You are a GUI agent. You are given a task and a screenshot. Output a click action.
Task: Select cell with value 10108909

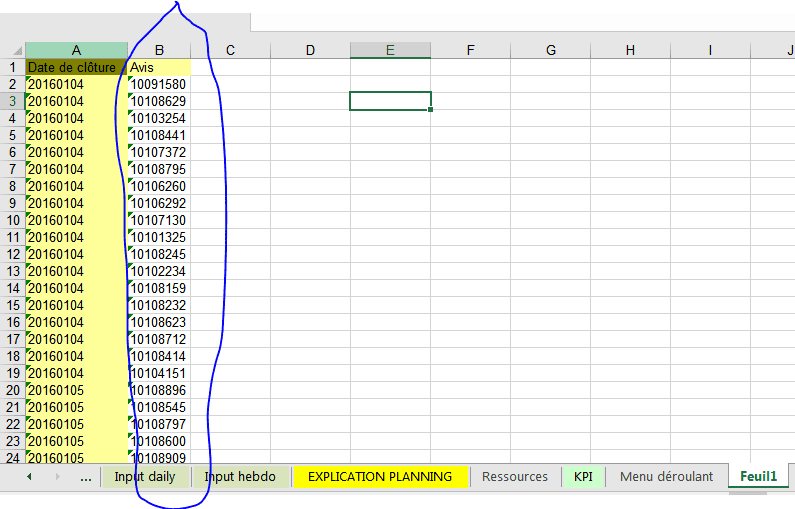click(159, 458)
